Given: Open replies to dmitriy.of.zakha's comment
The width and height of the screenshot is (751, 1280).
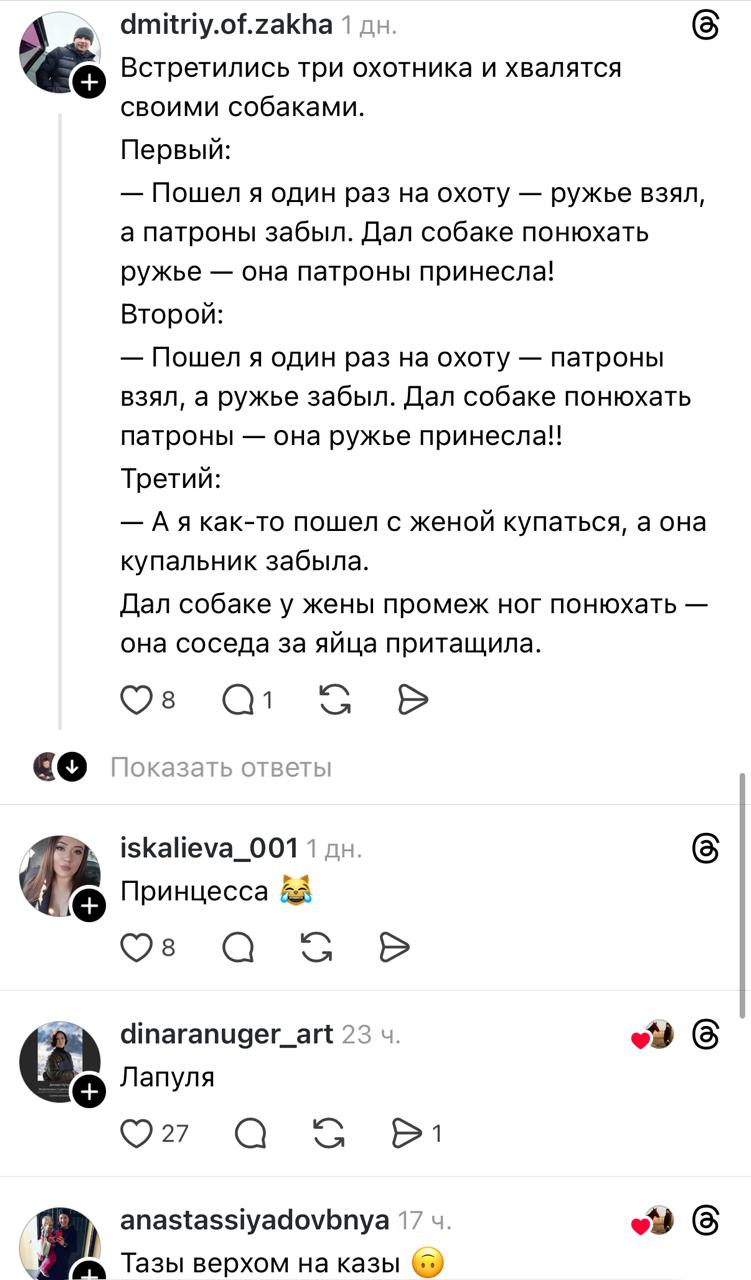Looking at the screenshot, I should tap(240, 701).
